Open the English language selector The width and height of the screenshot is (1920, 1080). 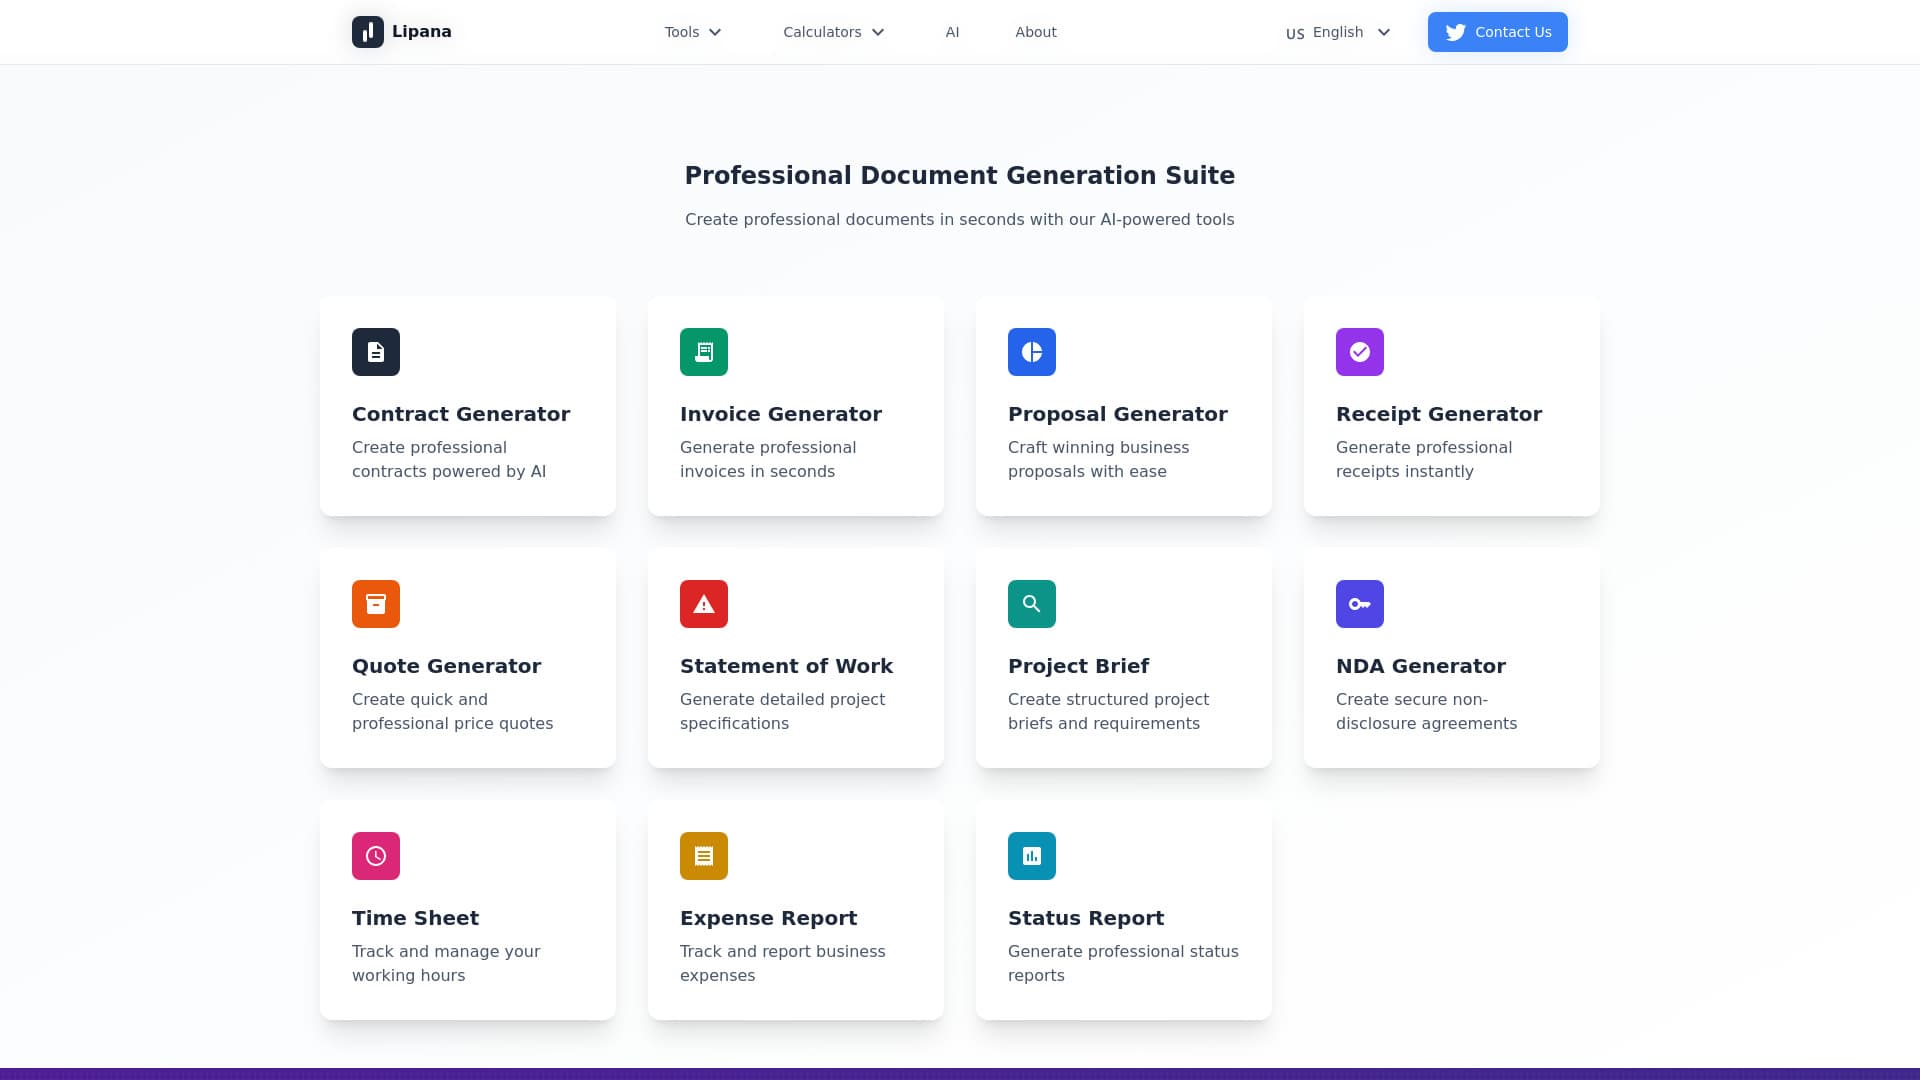coord(1338,32)
